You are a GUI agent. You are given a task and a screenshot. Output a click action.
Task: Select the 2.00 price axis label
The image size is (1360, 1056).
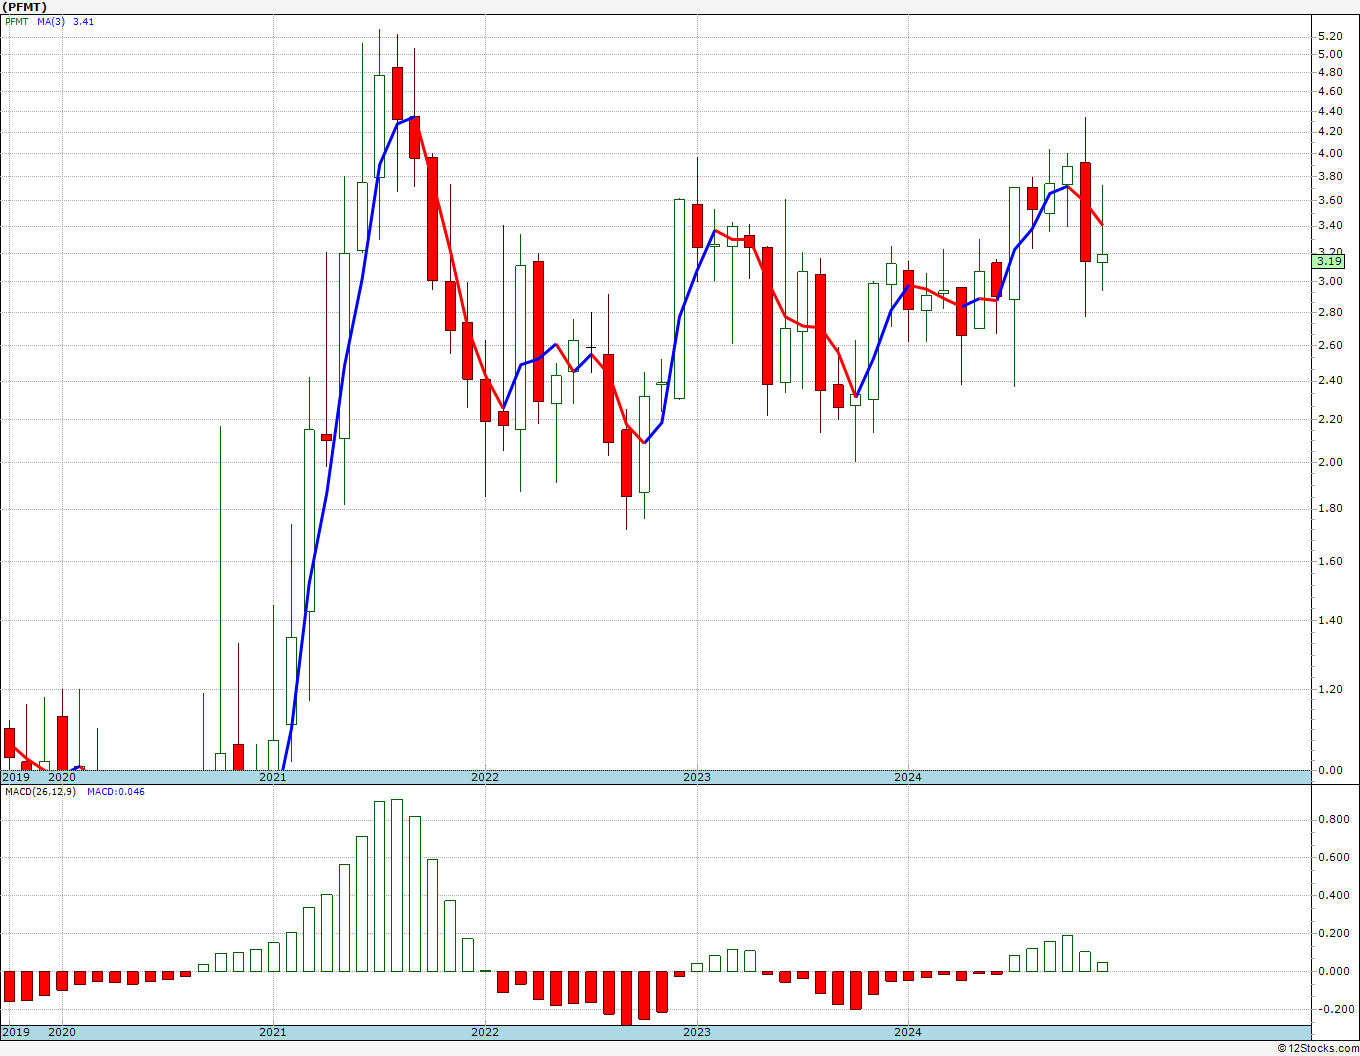click(1330, 462)
